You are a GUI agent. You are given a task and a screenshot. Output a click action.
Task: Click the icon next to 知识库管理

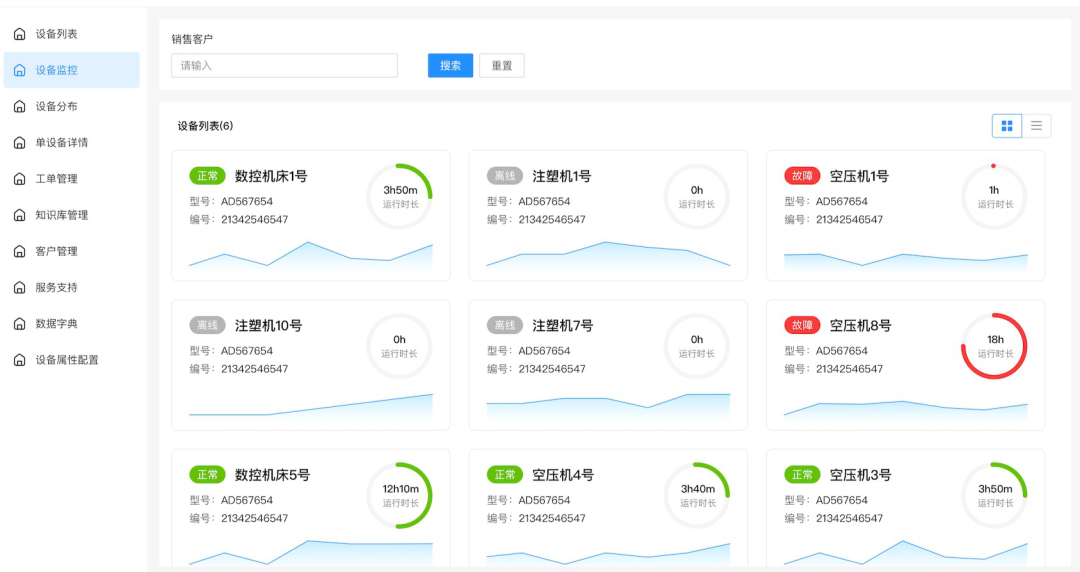[19, 215]
